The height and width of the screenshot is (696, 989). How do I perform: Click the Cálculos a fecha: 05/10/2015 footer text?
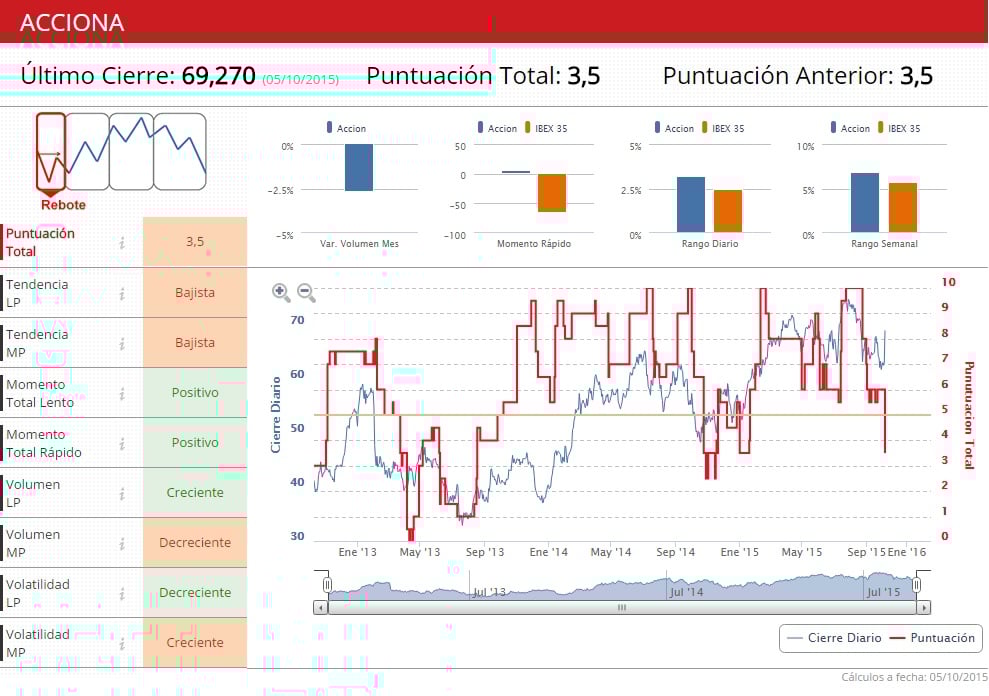click(914, 677)
